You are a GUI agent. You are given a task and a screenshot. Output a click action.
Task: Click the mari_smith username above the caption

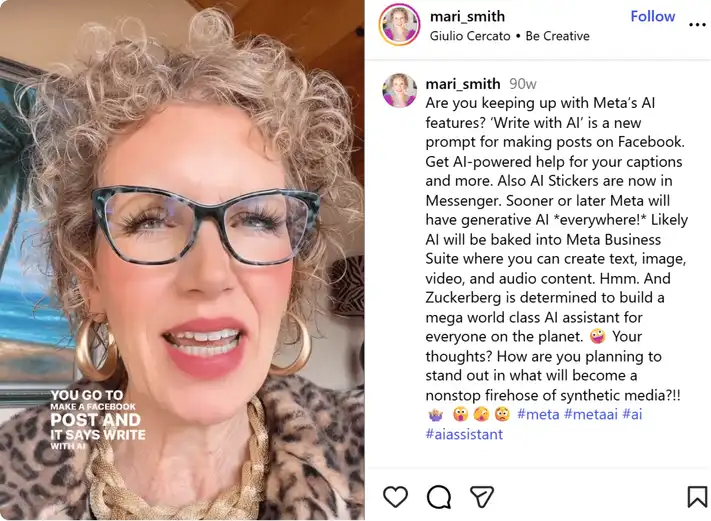463,83
